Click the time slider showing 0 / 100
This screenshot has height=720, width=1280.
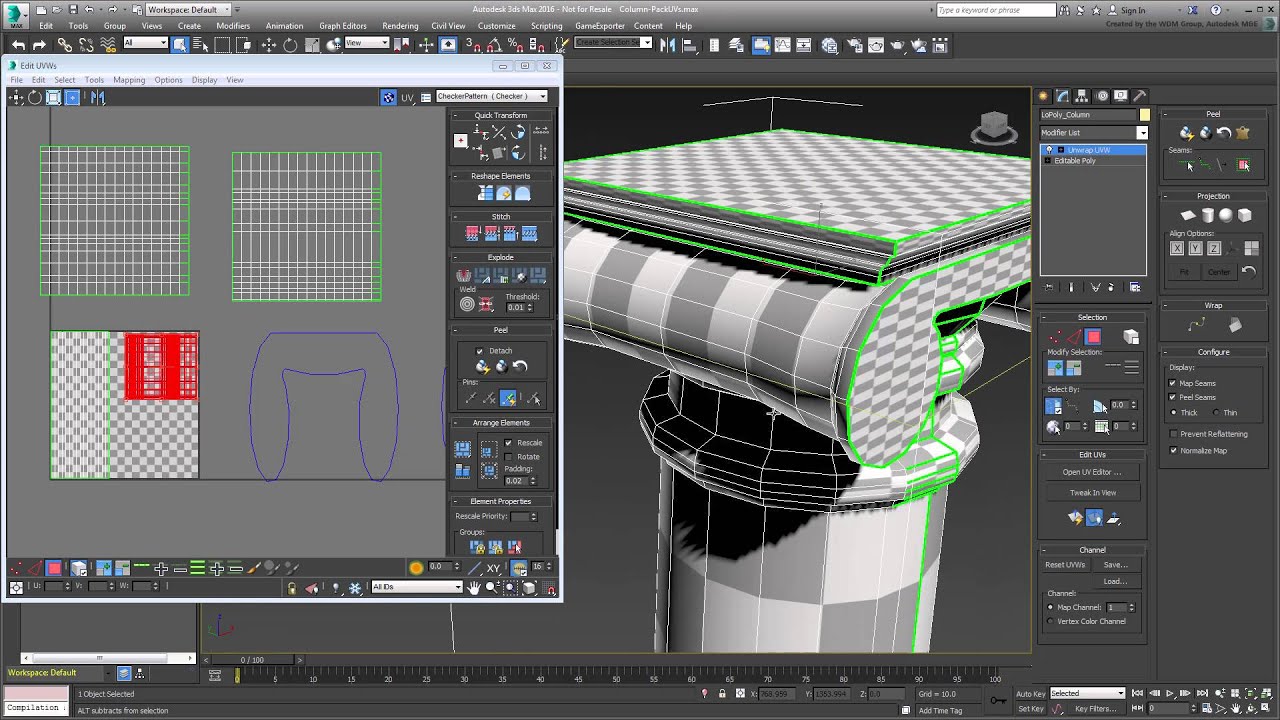[x=252, y=660]
